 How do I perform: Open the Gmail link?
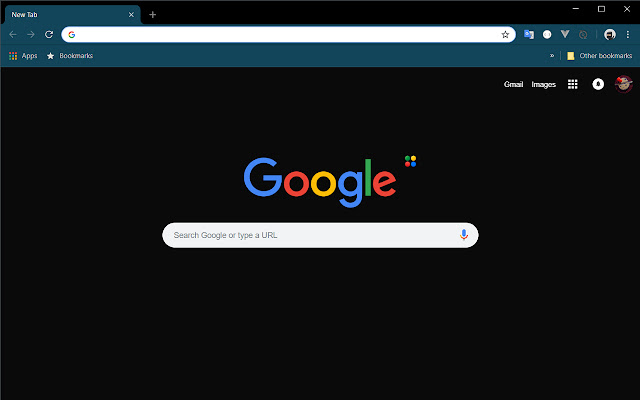pyautogui.click(x=513, y=84)
